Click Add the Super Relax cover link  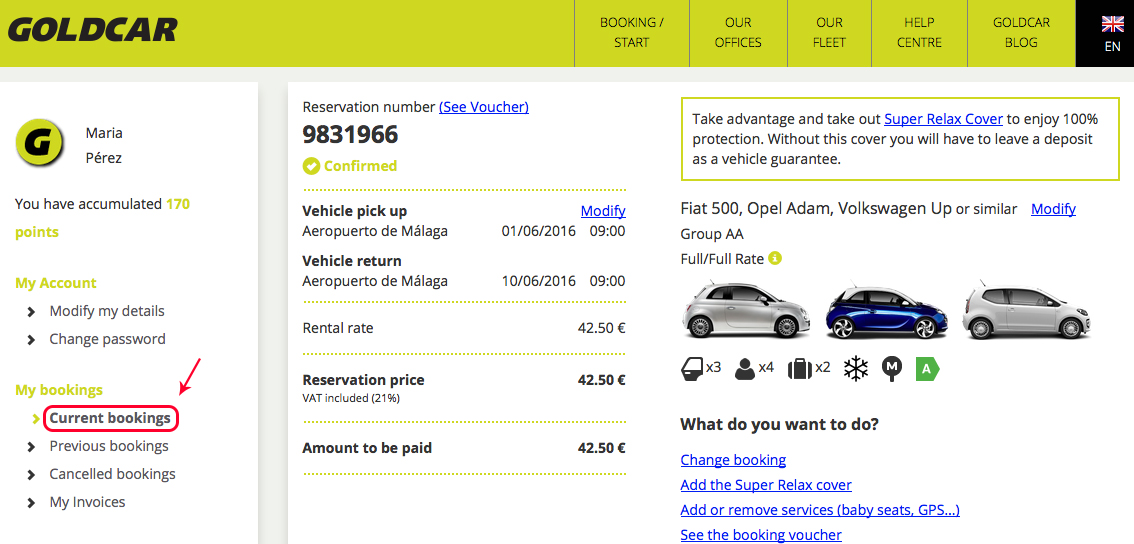766,485
